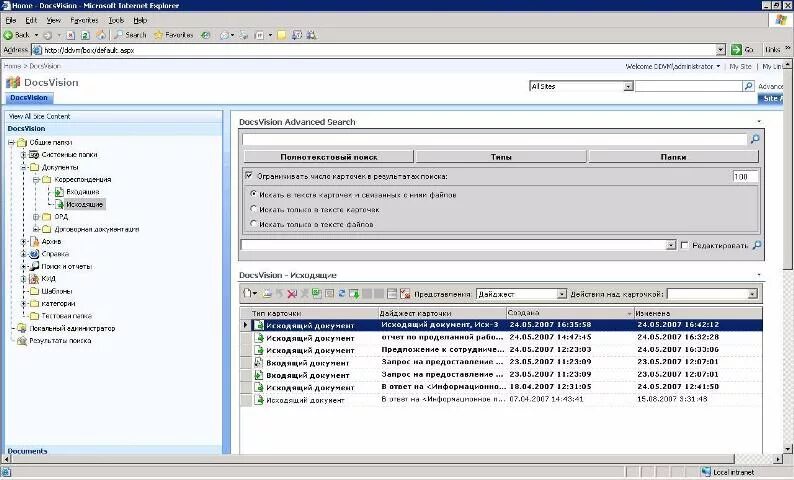This screenshot has height=480, width=794.
Task: Click Полнотекстовый поиск button
Action: click(x=329, y=157)
